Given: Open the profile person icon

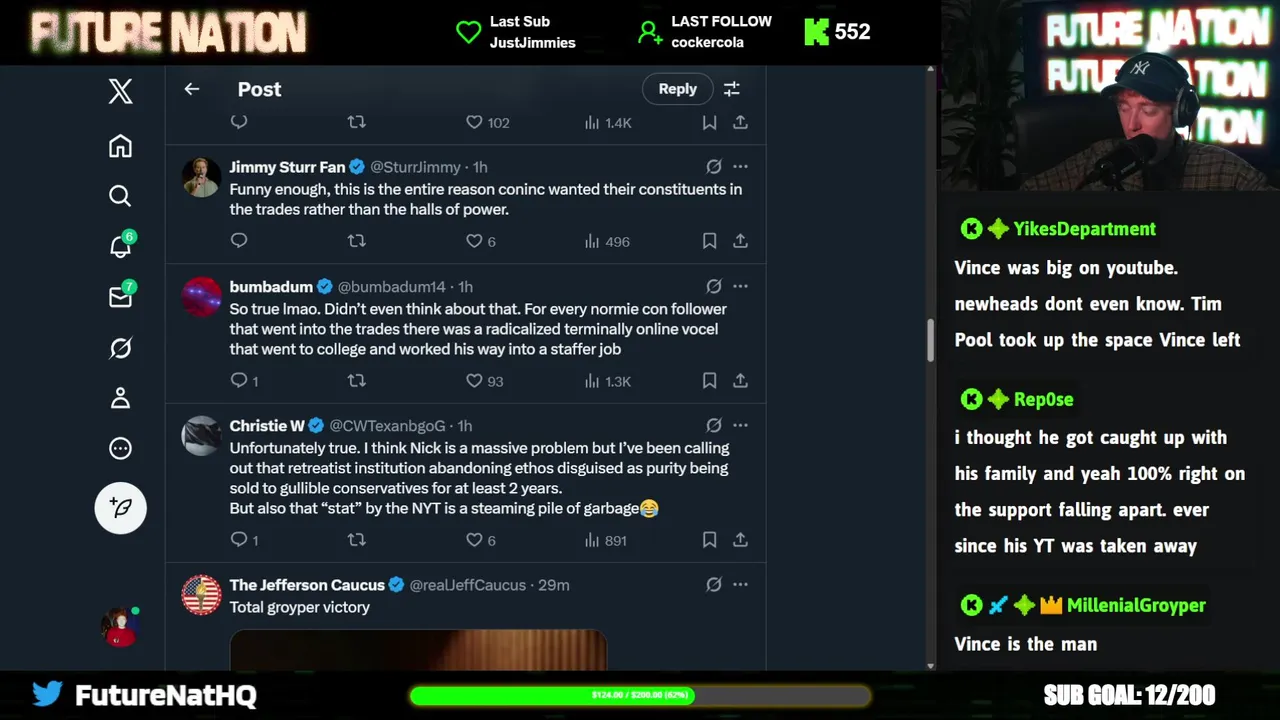Looking at the screenshot, I should click(120, 398).
